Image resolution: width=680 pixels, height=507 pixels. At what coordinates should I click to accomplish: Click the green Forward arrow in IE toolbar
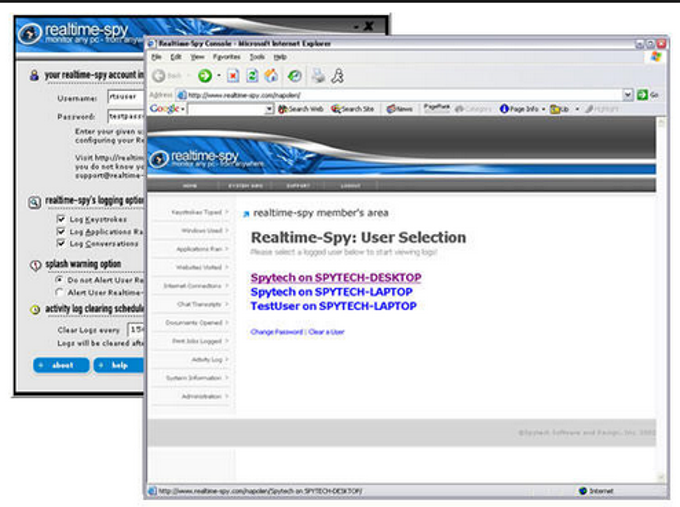(x=205, y=76)
